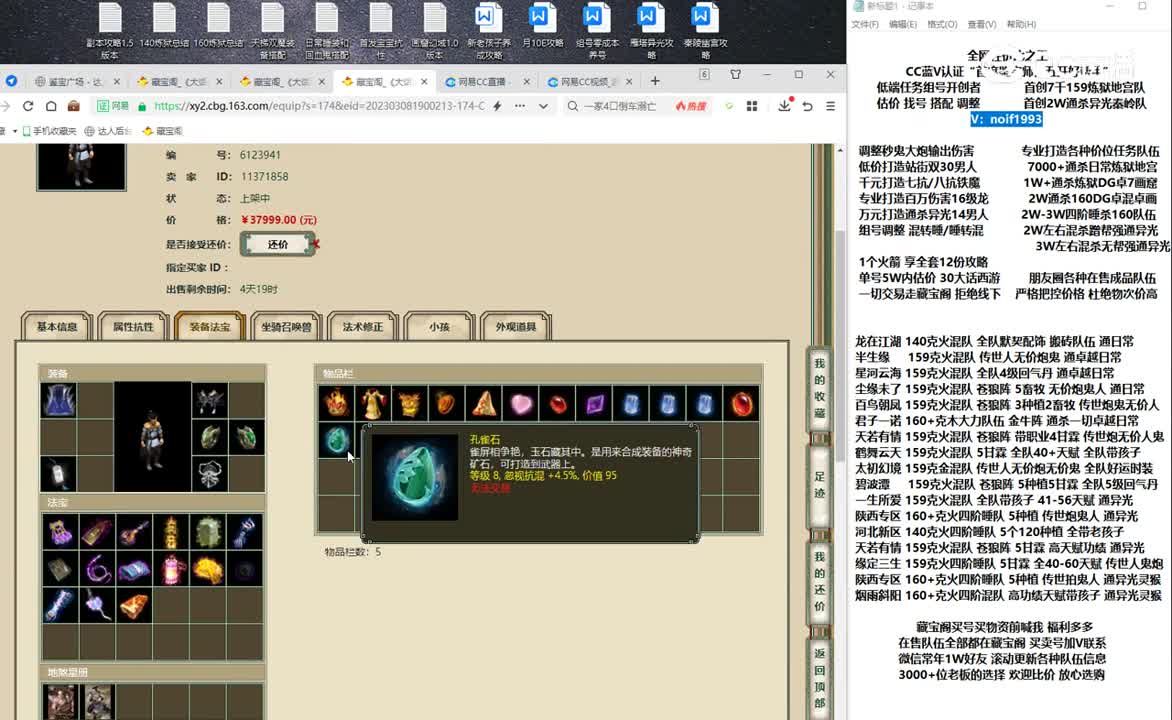The height and width of the screenshot is (720, 1172).
Task: Click the 还价 counter-offer button
Action: (277, 244)
